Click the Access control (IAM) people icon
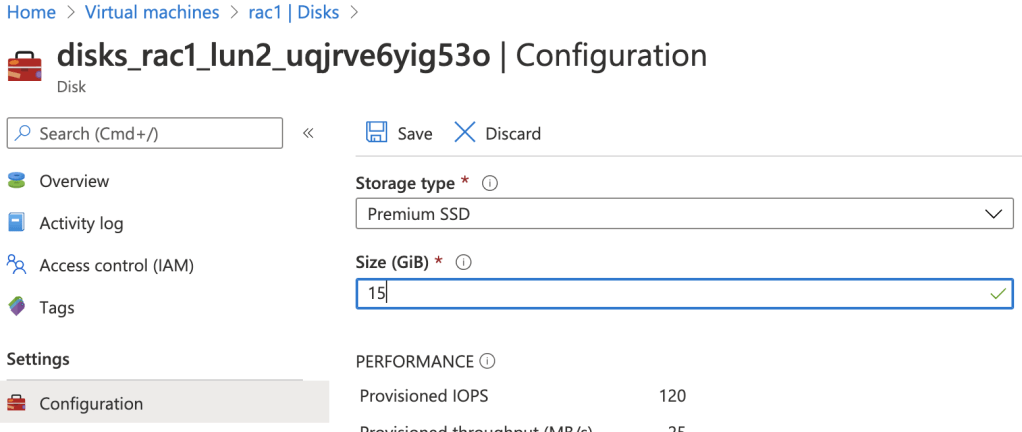1022x432 pixels. [x=17, y=265]
